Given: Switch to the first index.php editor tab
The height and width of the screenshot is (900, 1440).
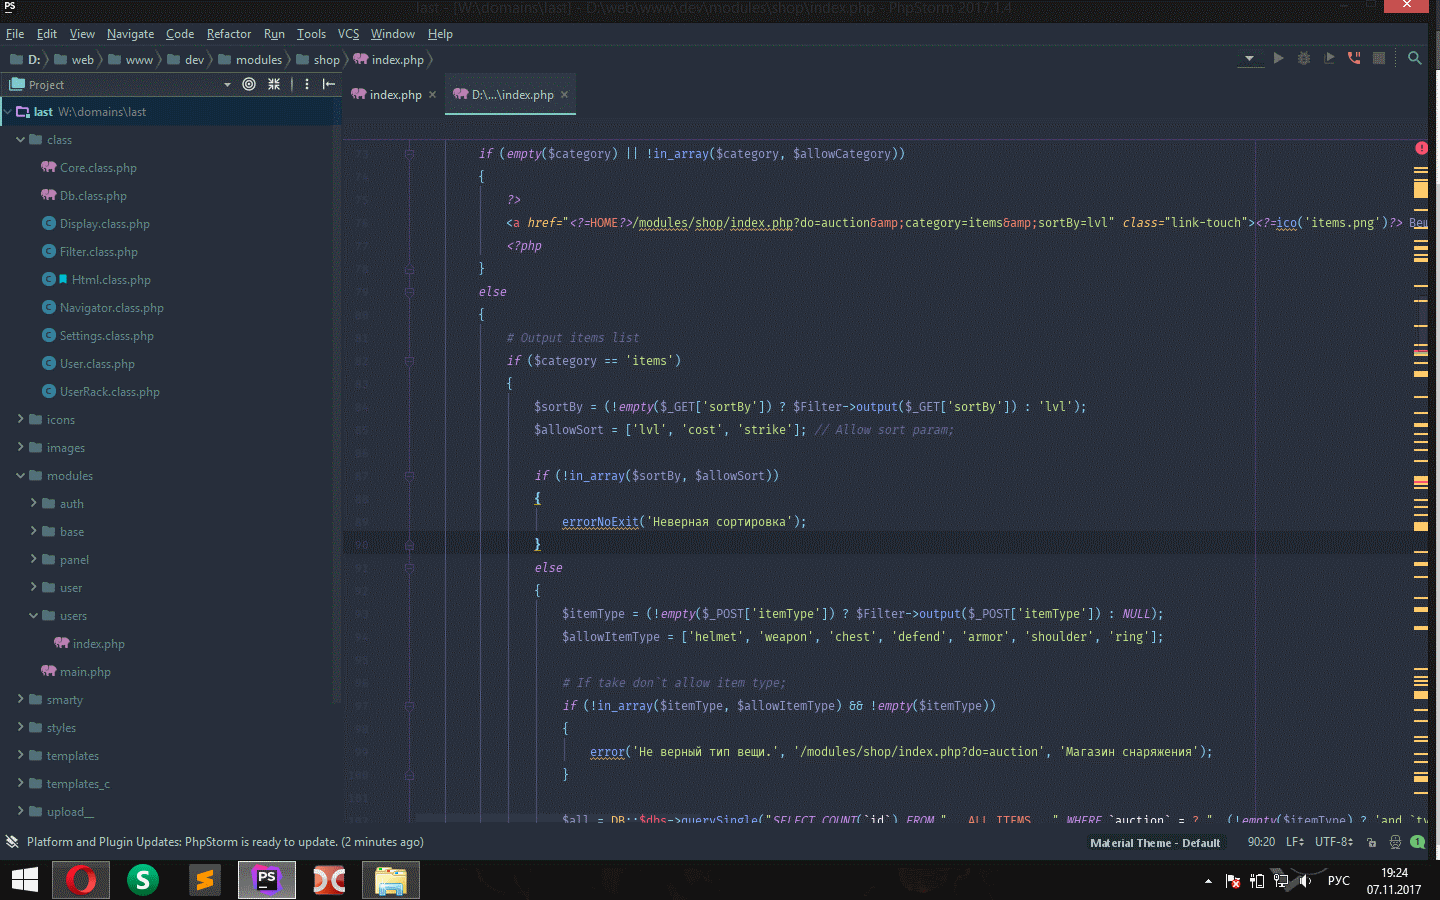Looking at the screenshot, I should [x=394, y=95].
